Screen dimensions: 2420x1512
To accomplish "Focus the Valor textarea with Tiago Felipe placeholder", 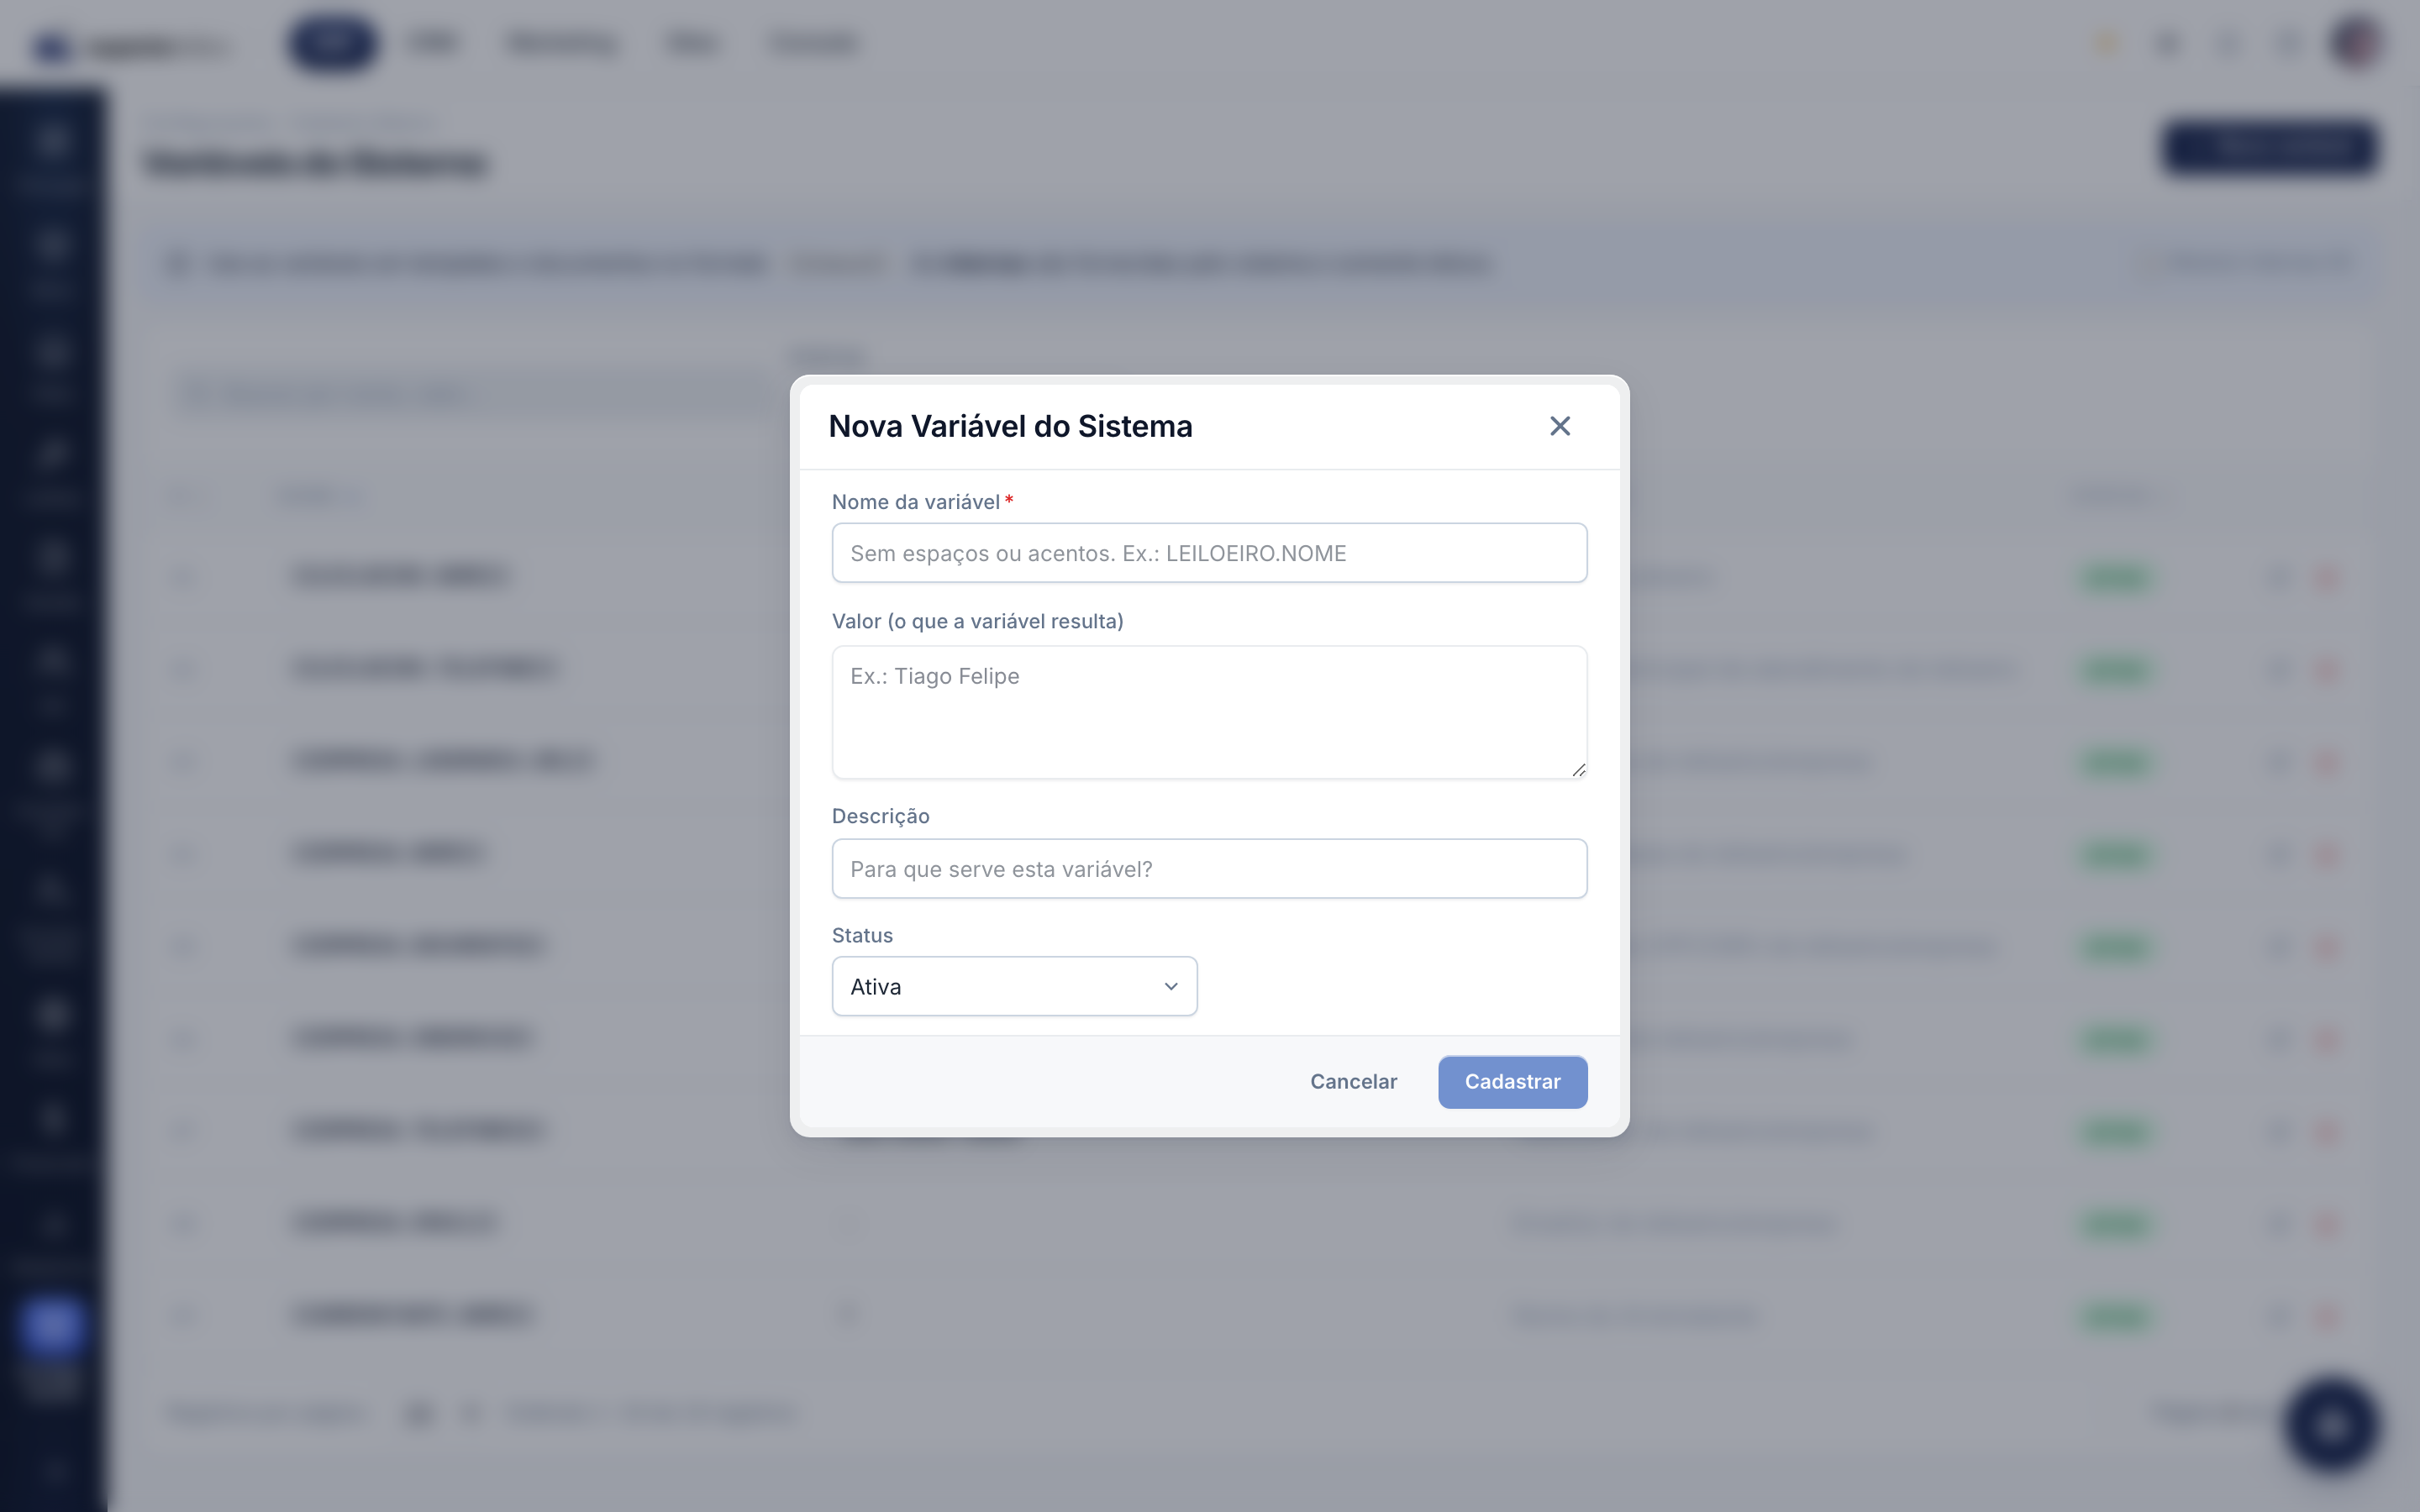I will (1209, 712).
